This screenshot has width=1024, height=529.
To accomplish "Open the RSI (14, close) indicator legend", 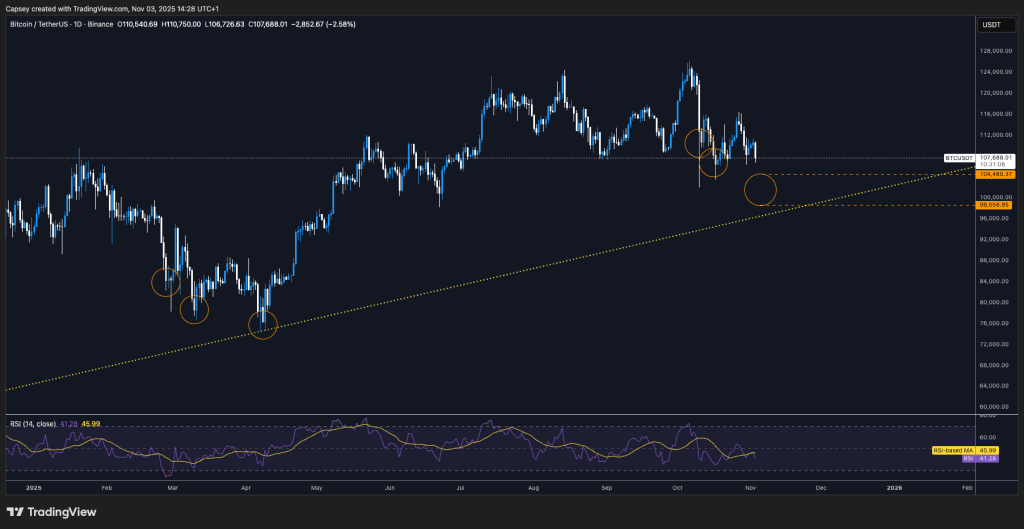I will click(30, 424).
